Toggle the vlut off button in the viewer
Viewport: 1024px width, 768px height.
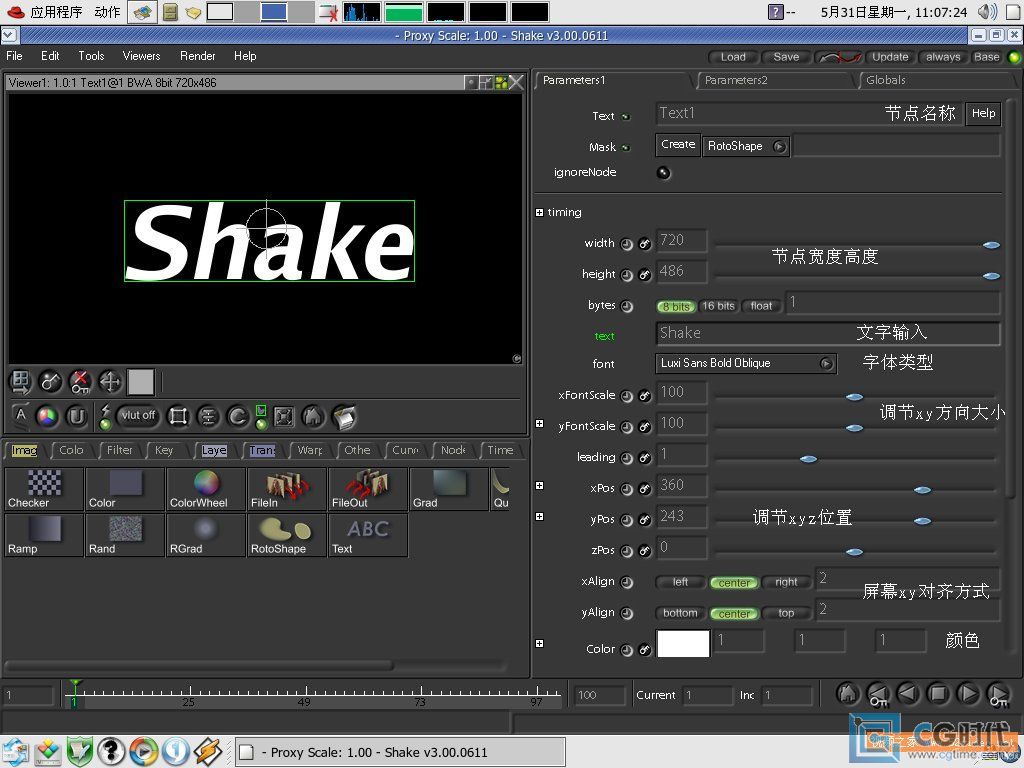138,415
